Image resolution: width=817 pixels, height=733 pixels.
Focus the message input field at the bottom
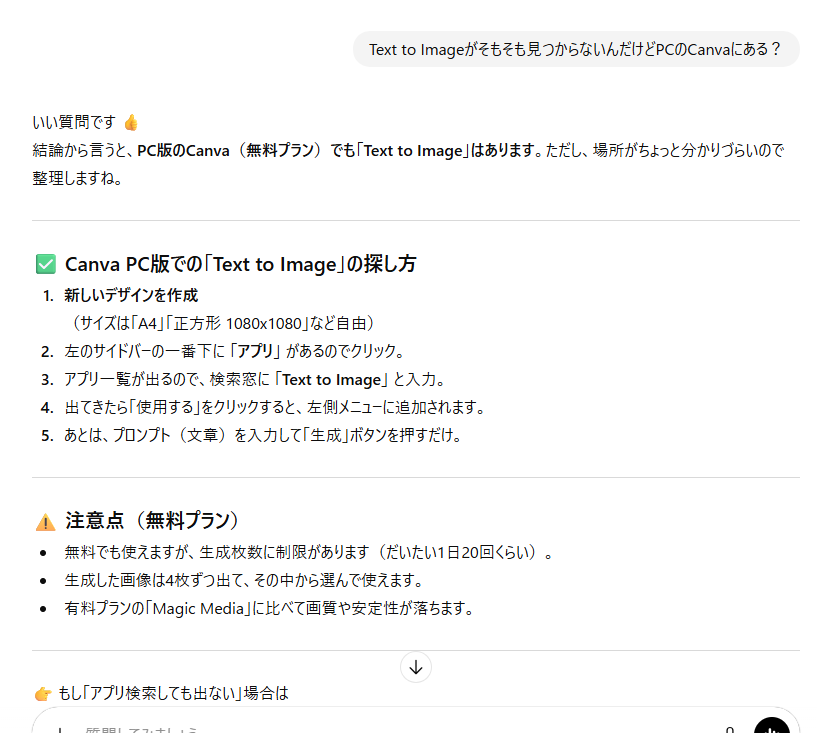[300, 728]
